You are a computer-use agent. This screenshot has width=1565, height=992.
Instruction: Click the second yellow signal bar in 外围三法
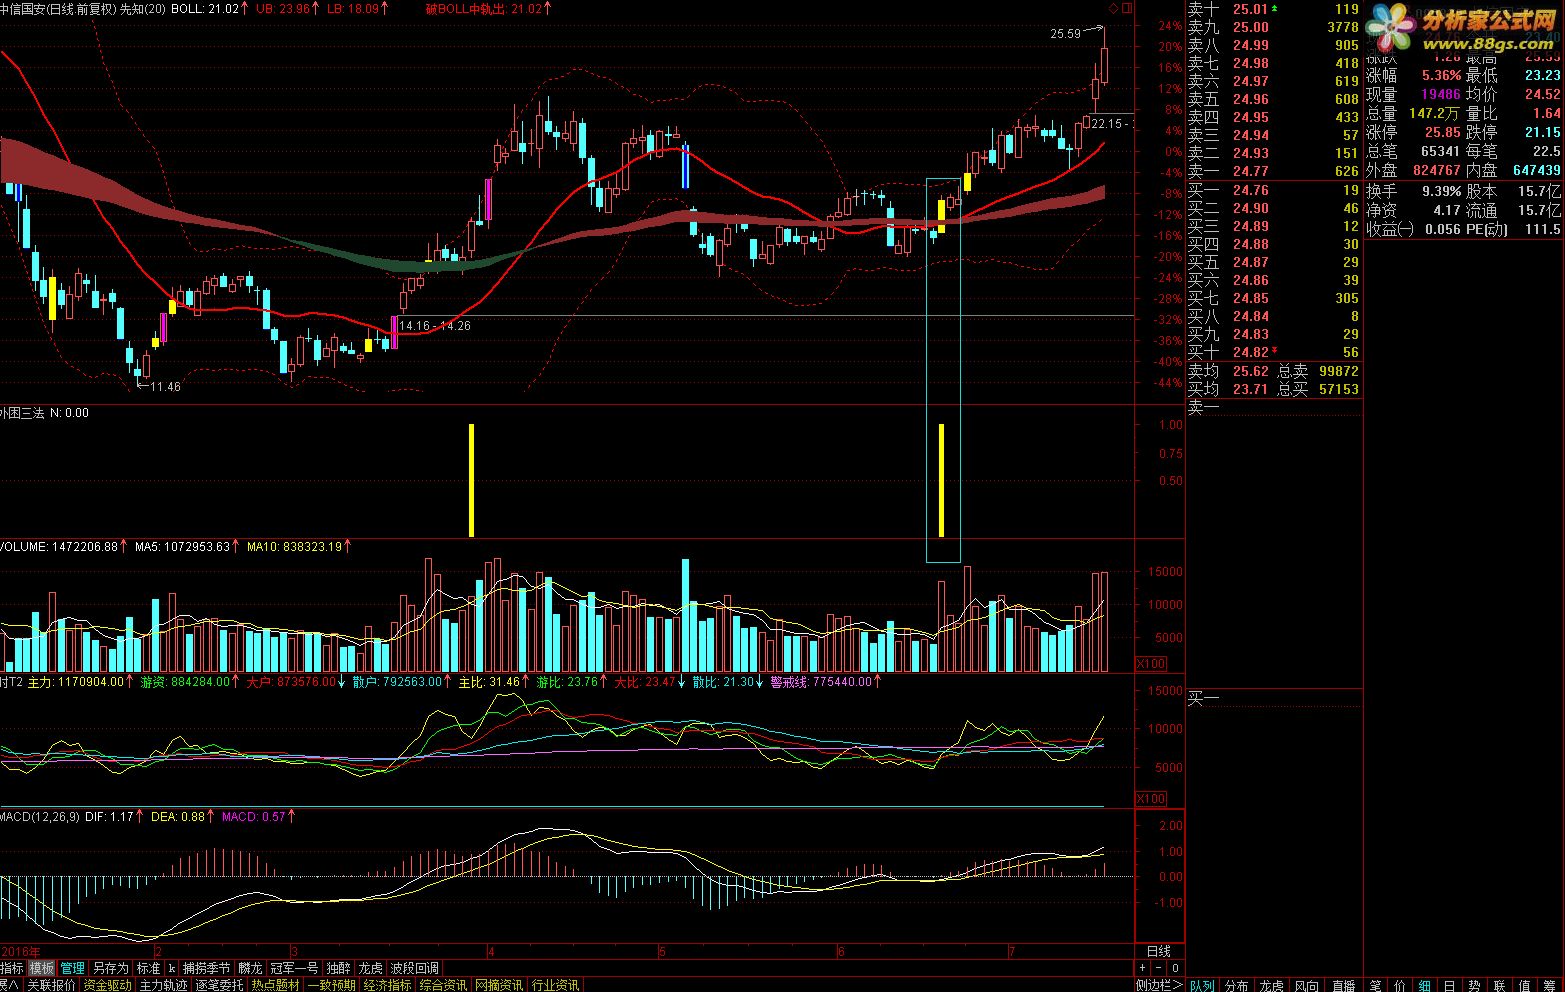point(941,480)
